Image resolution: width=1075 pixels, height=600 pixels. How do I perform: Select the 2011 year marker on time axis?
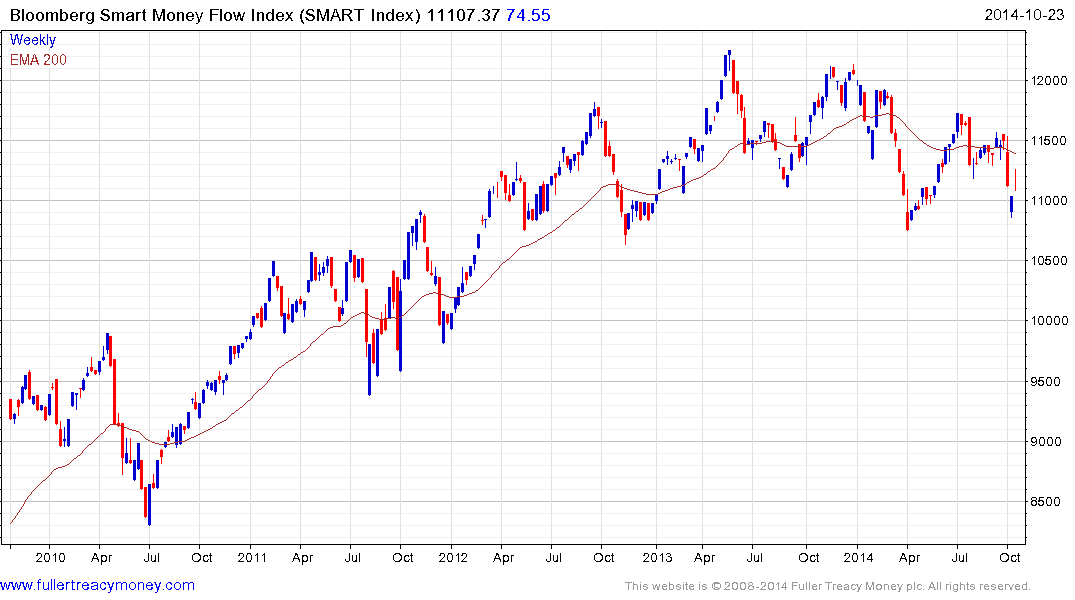tap(251, 557)
